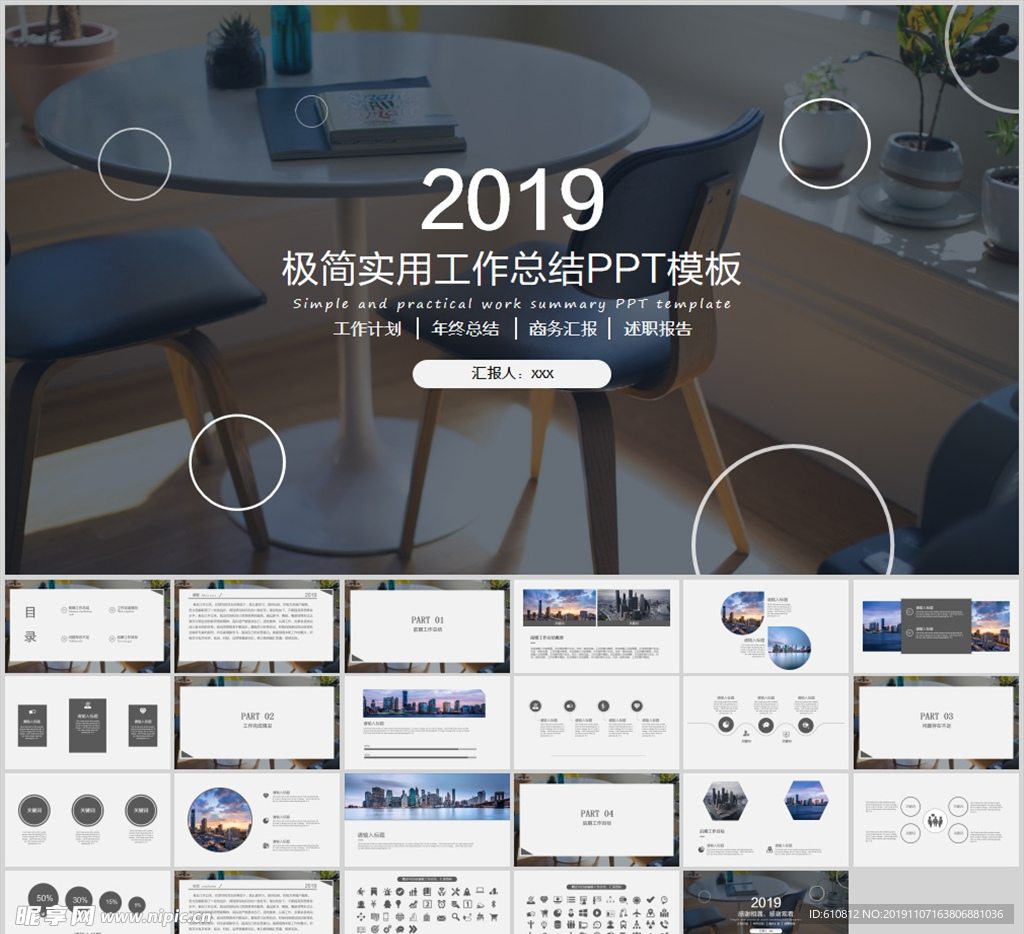Open the second icon library slide thumbnail
This screenshot has height=934, width=1024.
pyautogui.click(x=597, y=902)
